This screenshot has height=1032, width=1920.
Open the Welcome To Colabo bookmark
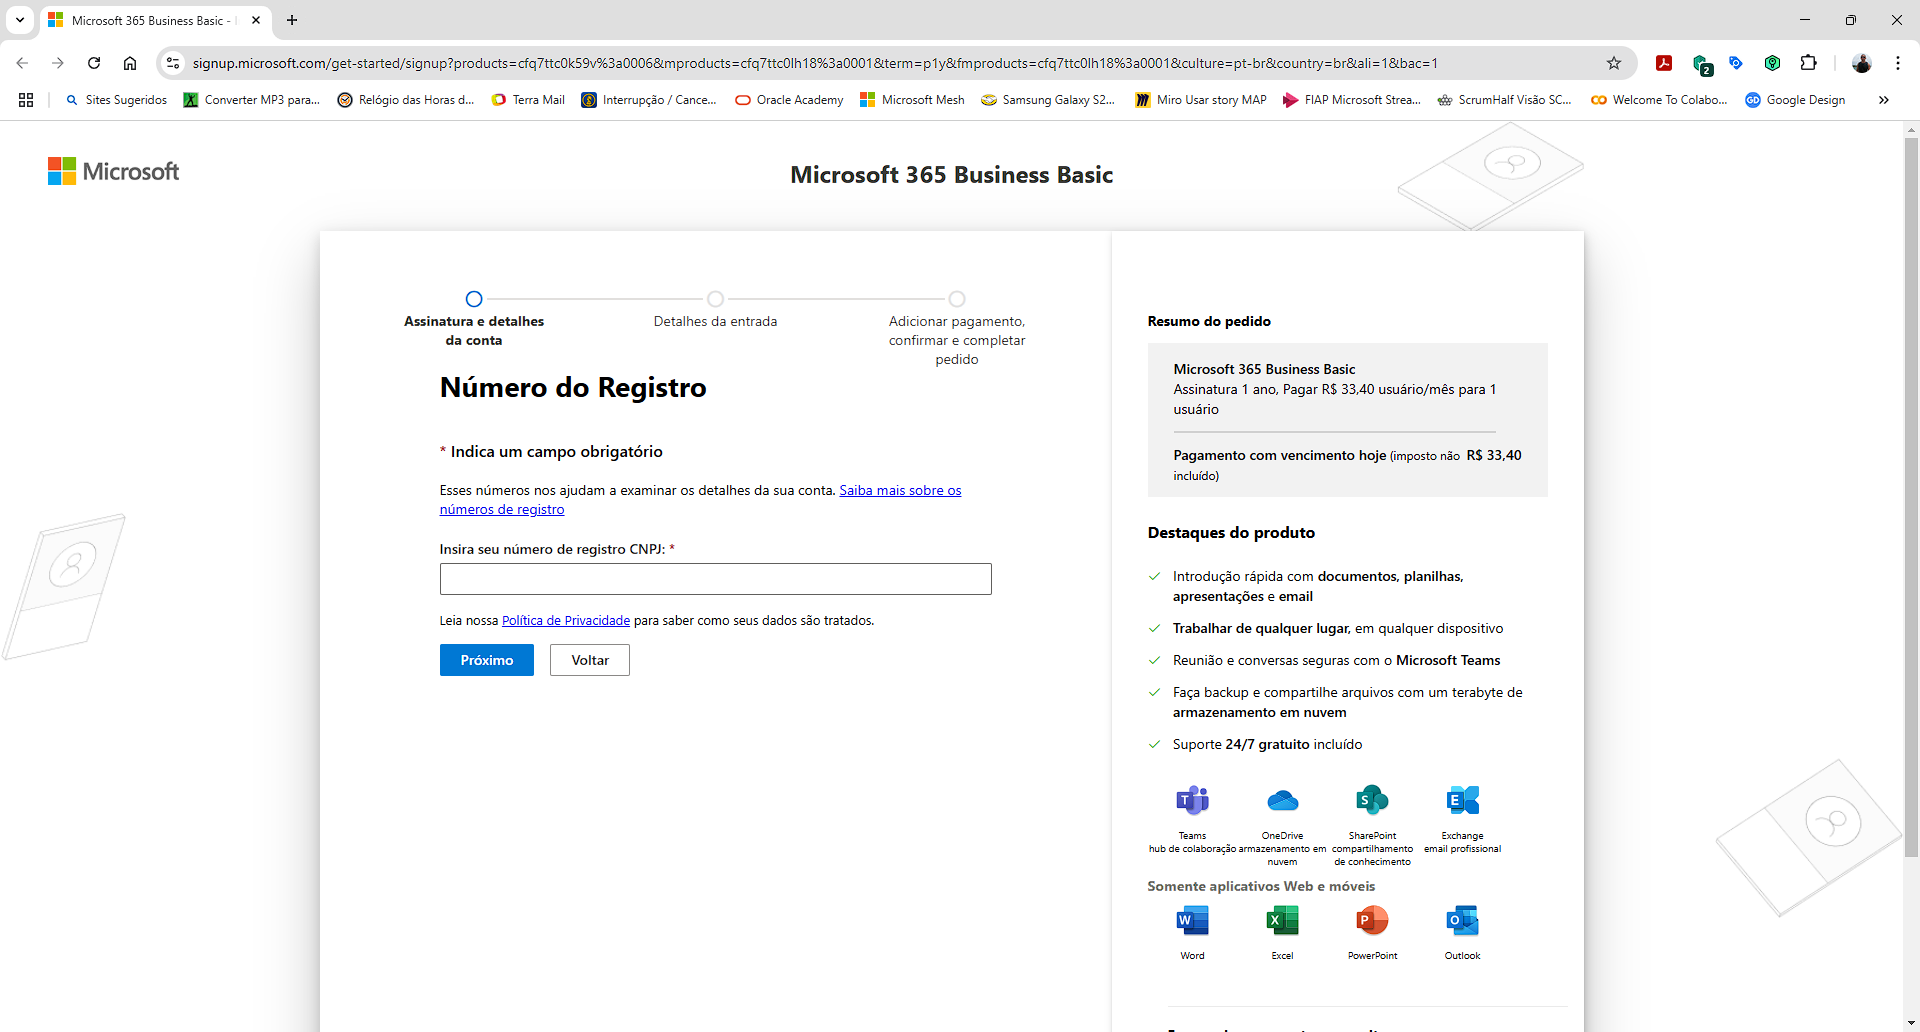[x=1659, y=100]
